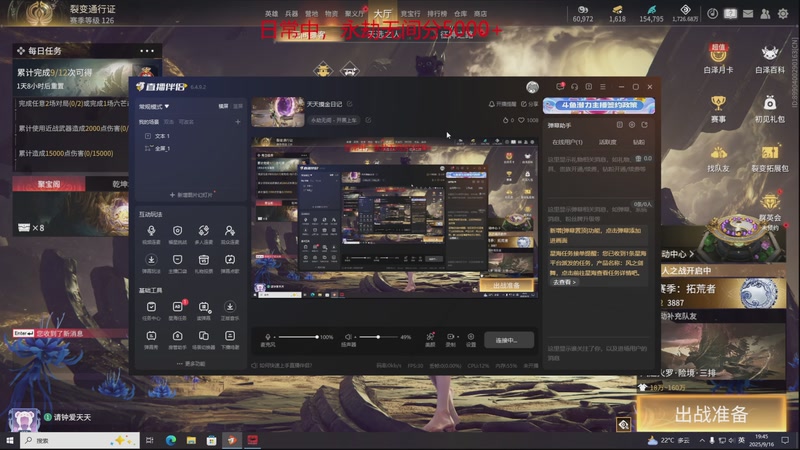The width and height of the screenshot is (800, 450).
Task: Click the 出战准备 button in the game
Action: point(711,414)
